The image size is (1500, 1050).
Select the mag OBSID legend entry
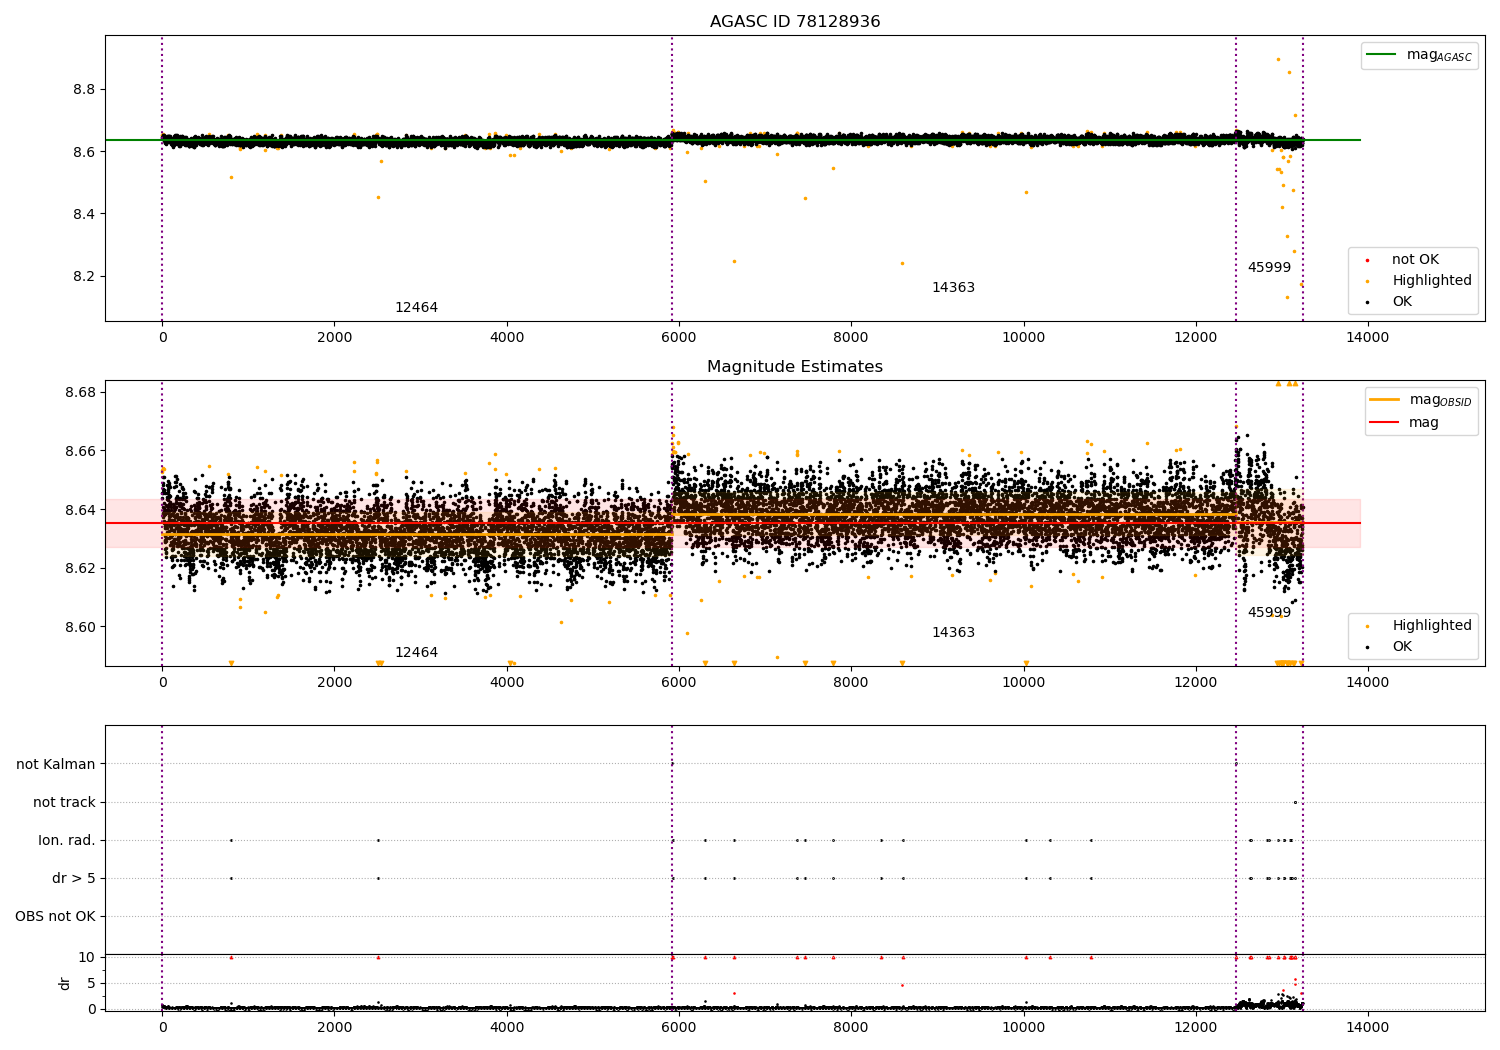(1420, 400)
